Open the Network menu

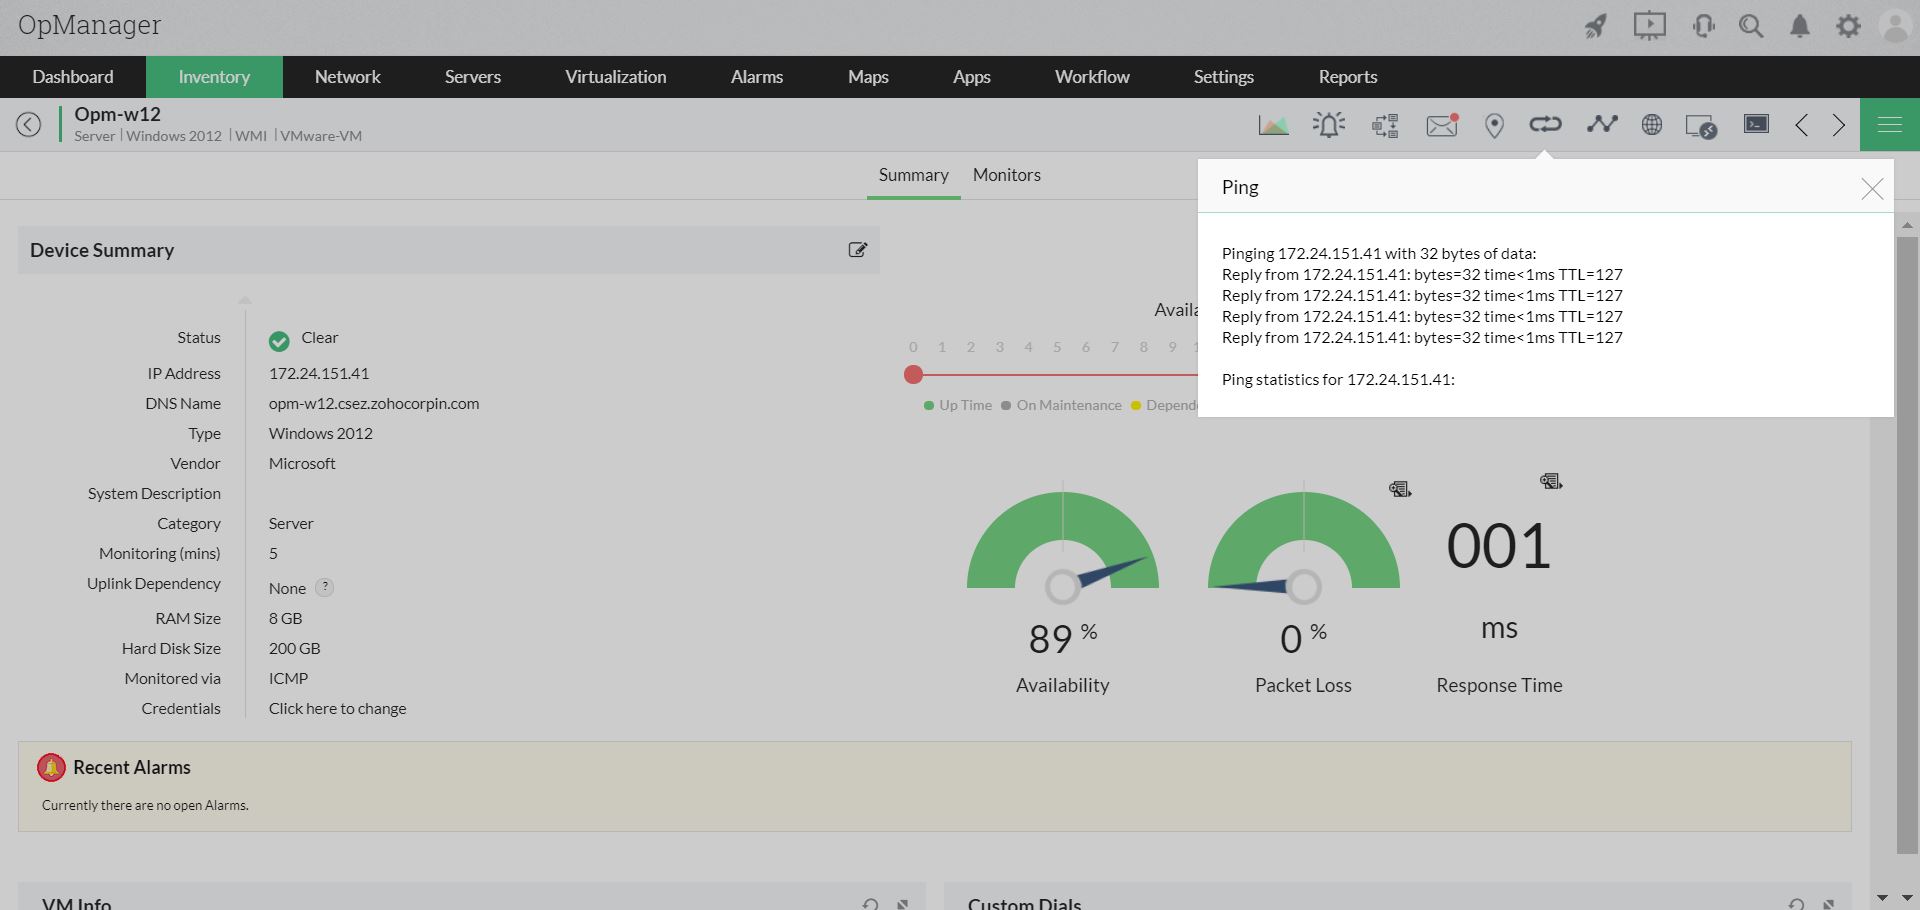pos(348,77)
